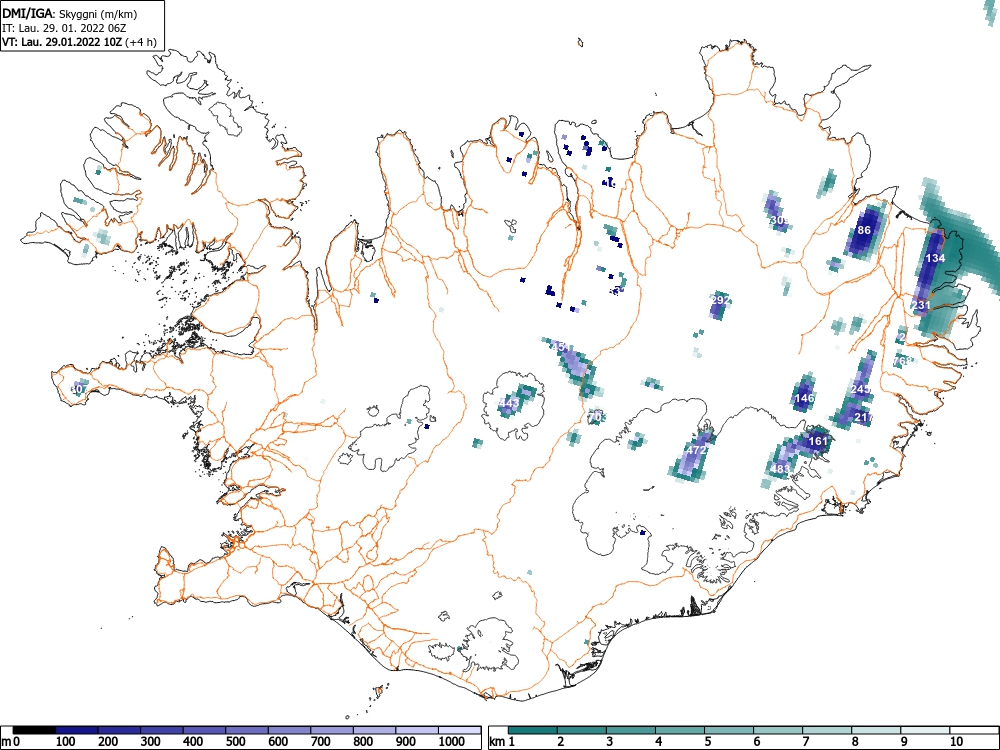
Task: Click the '1000' label in the meters legend
Action: (452, 742)
